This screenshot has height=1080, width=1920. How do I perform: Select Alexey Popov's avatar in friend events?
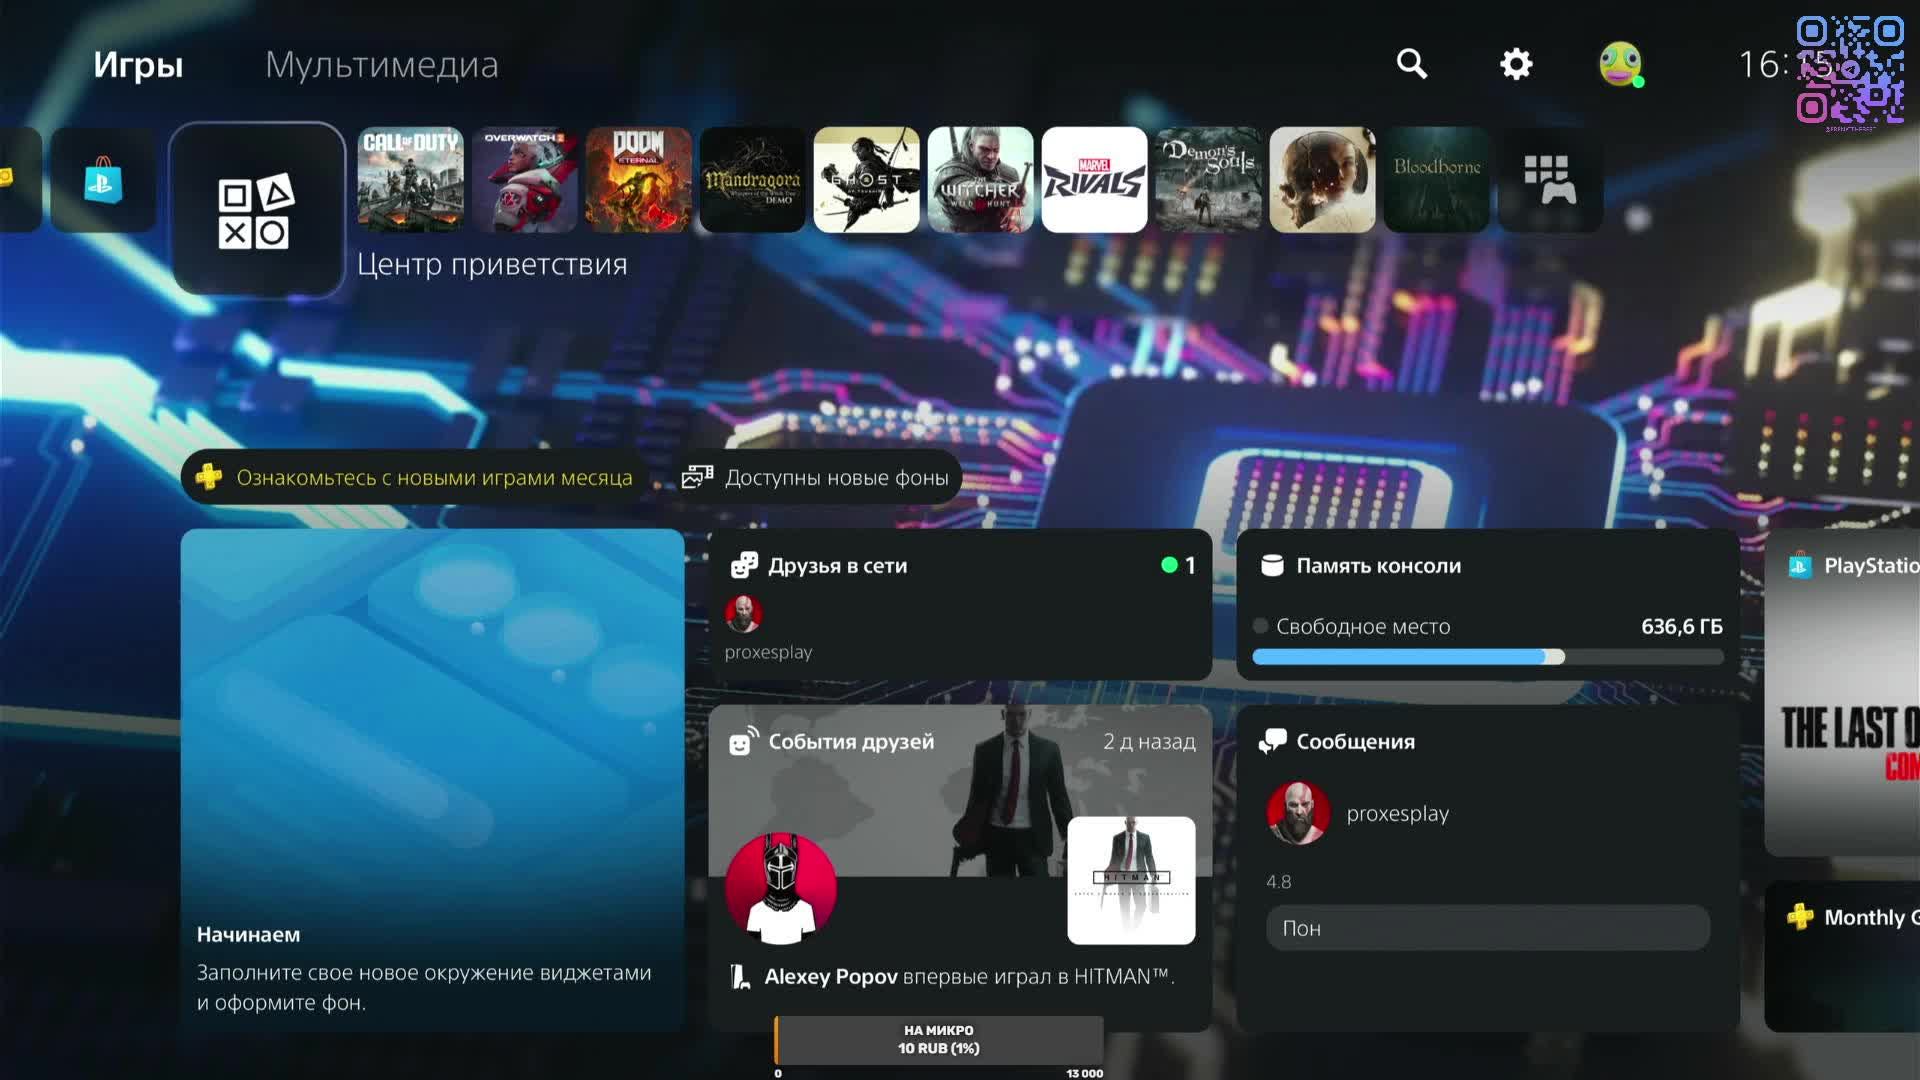click(x=781, y=889)
